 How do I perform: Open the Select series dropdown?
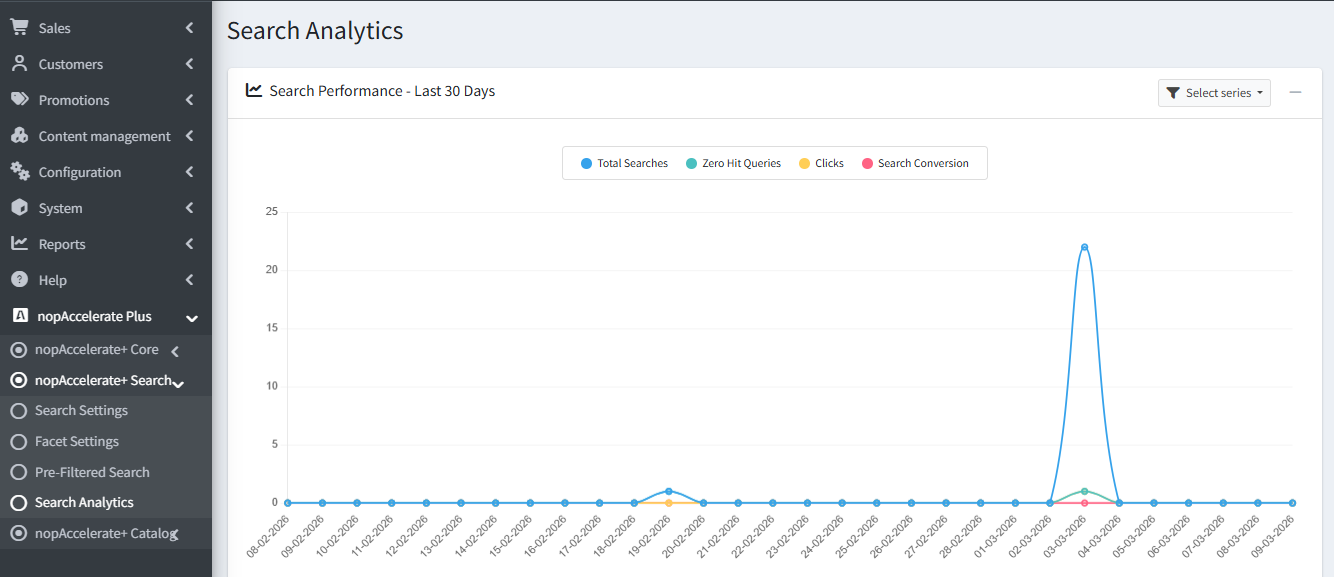pos(1214,93)
